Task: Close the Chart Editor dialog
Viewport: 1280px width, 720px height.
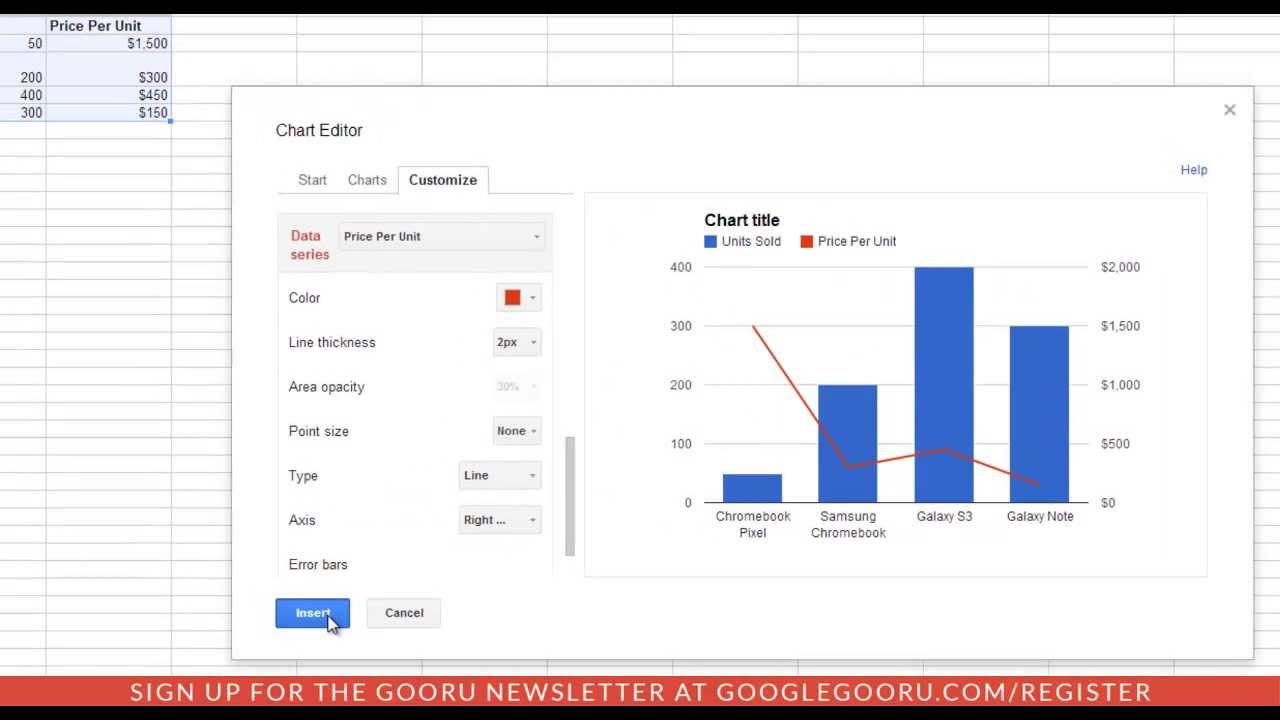Action: (x=1229, y=110)
